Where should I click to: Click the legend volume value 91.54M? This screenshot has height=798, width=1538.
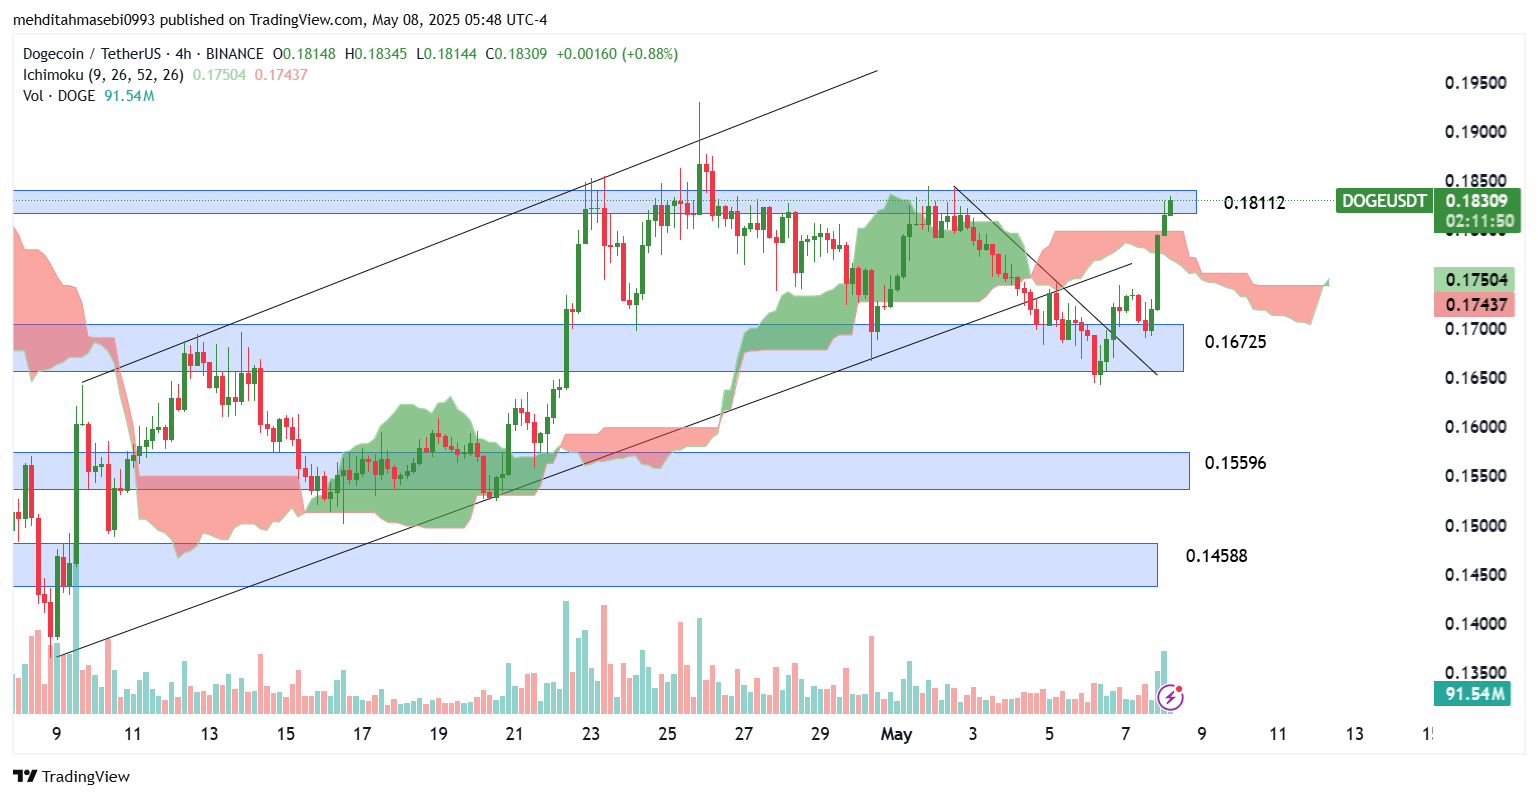(129, 96)
